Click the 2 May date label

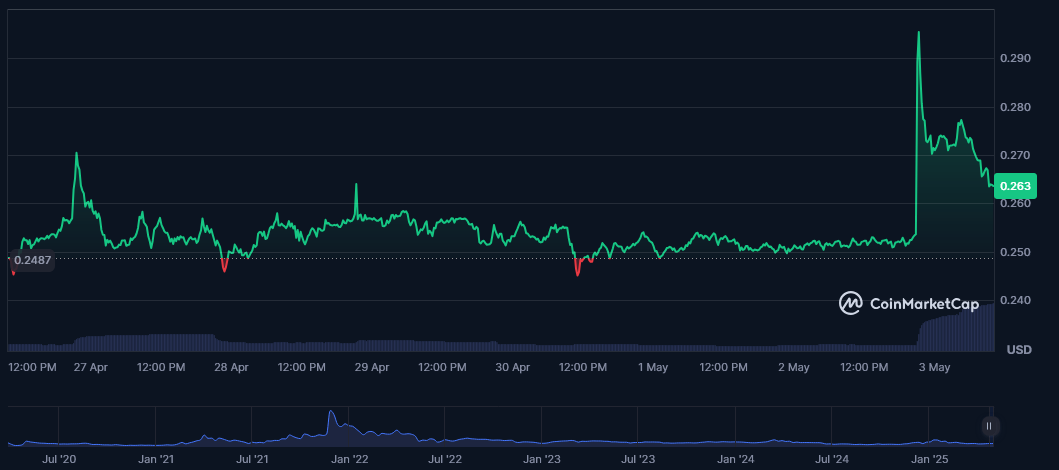point(794,367)
